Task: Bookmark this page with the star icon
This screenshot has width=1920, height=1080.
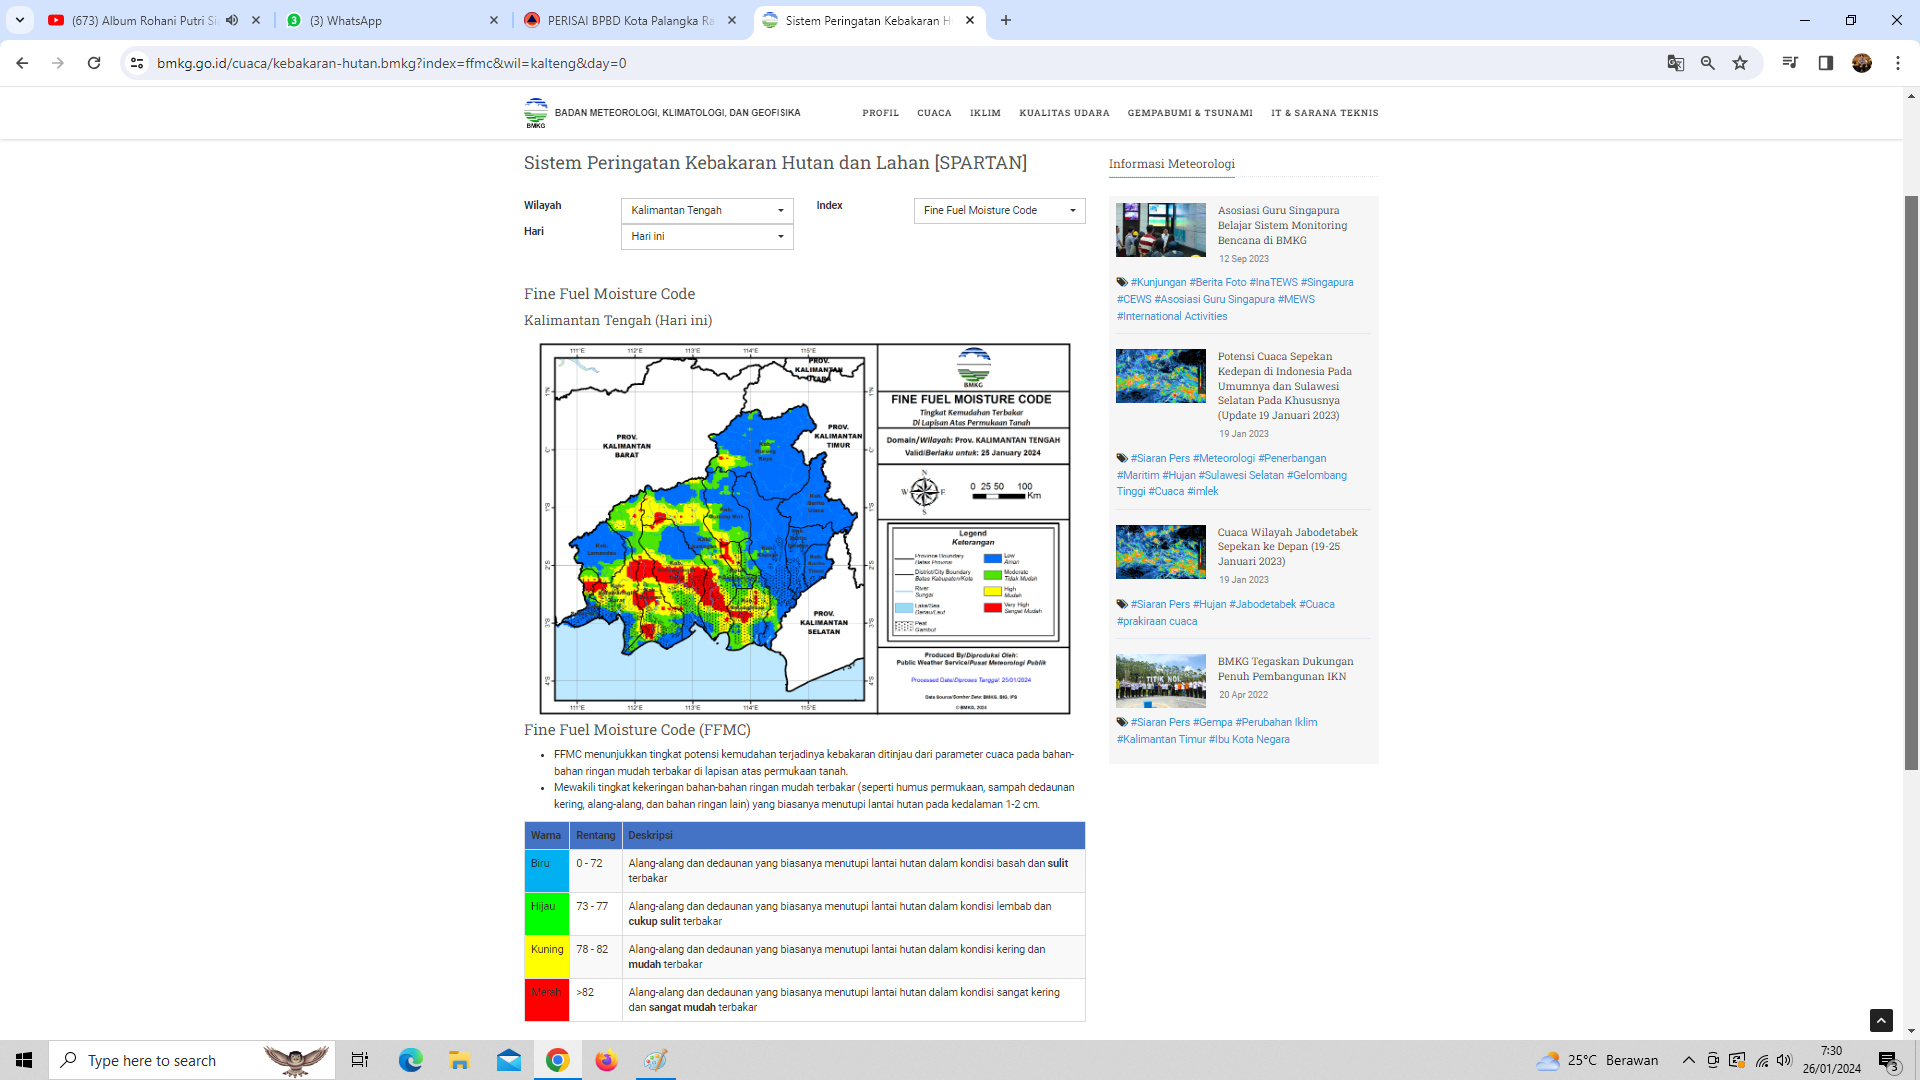Action: (x=1740, y=63)
